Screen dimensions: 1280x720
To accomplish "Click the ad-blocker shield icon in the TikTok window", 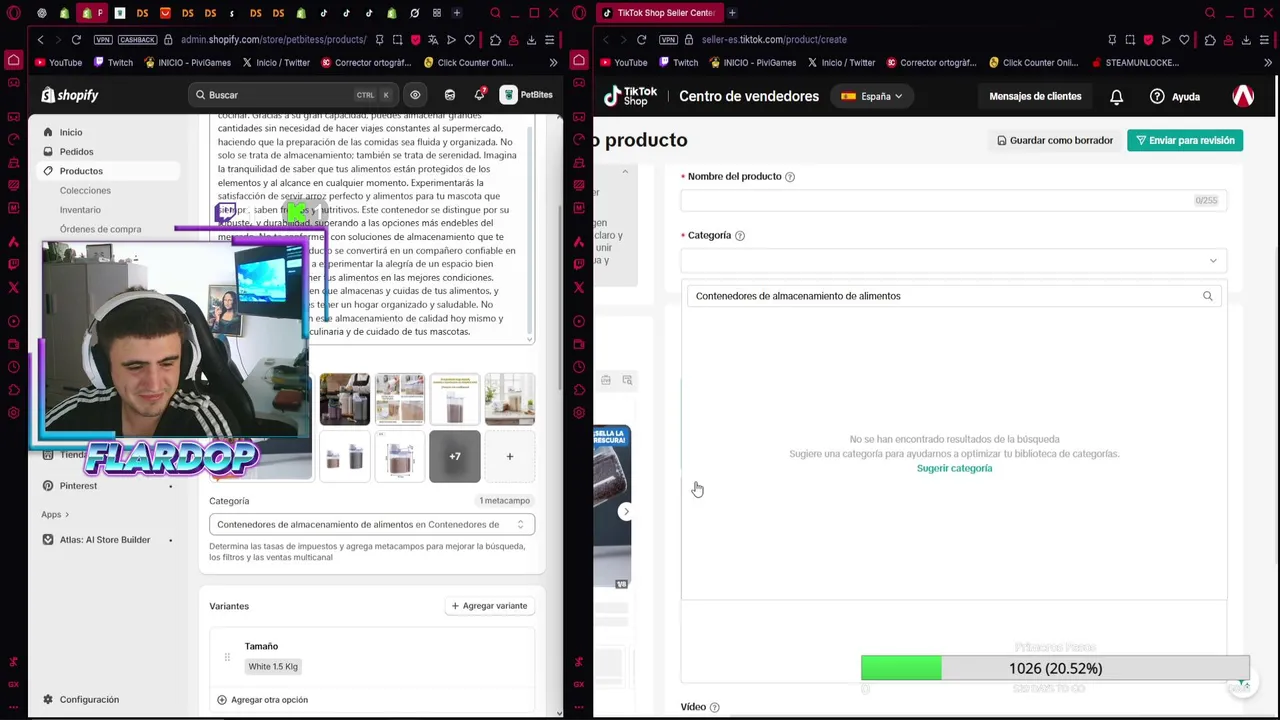I will (x=1148, y=40).
